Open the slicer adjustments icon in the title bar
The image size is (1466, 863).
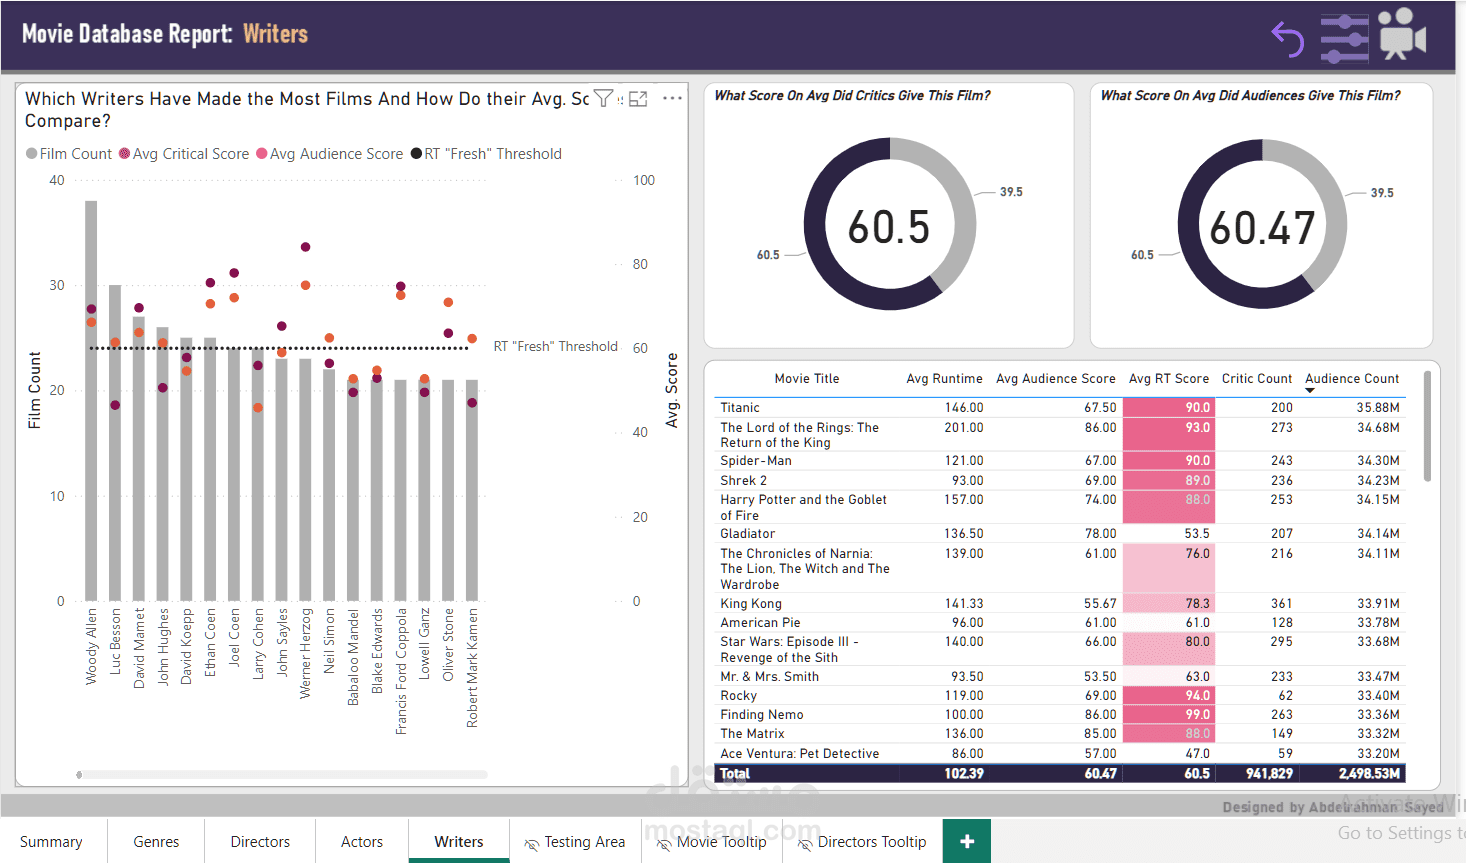1344,38
